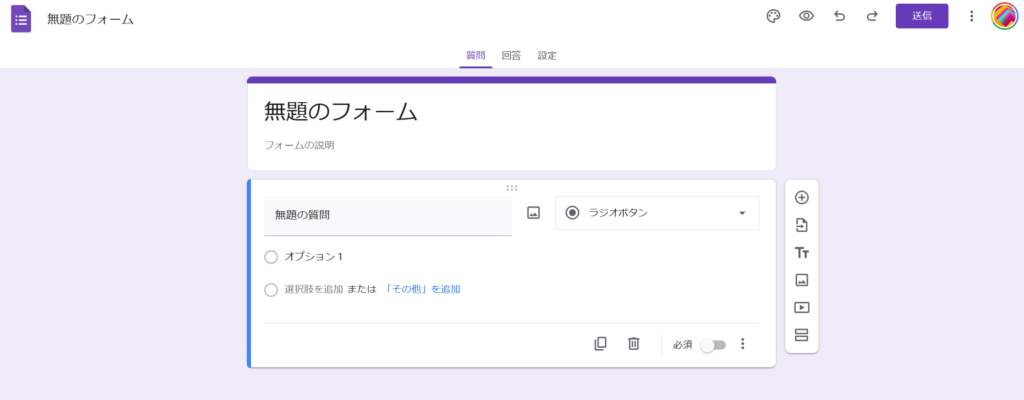Screen dimensions: 1024x400
Task: Preview the form with eye icon
Action: pos(806,16)
